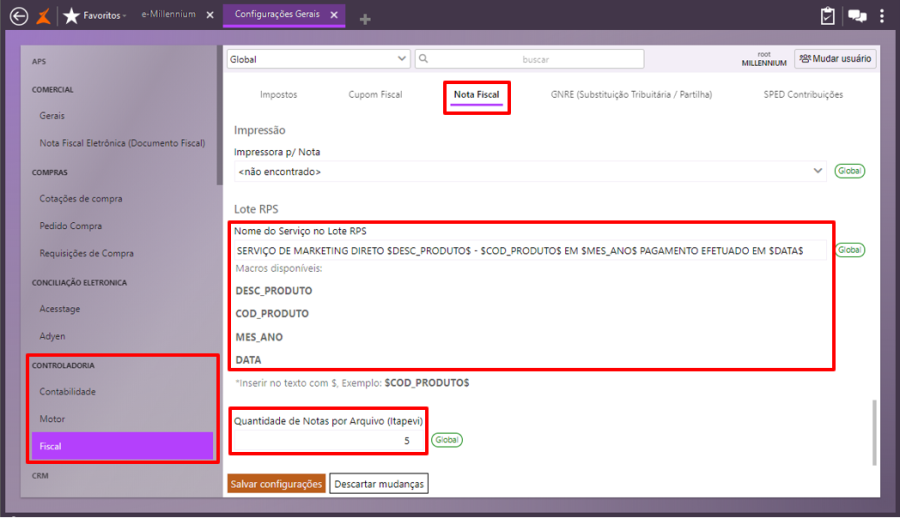Close the e-Millennium tab

[210, 15]
